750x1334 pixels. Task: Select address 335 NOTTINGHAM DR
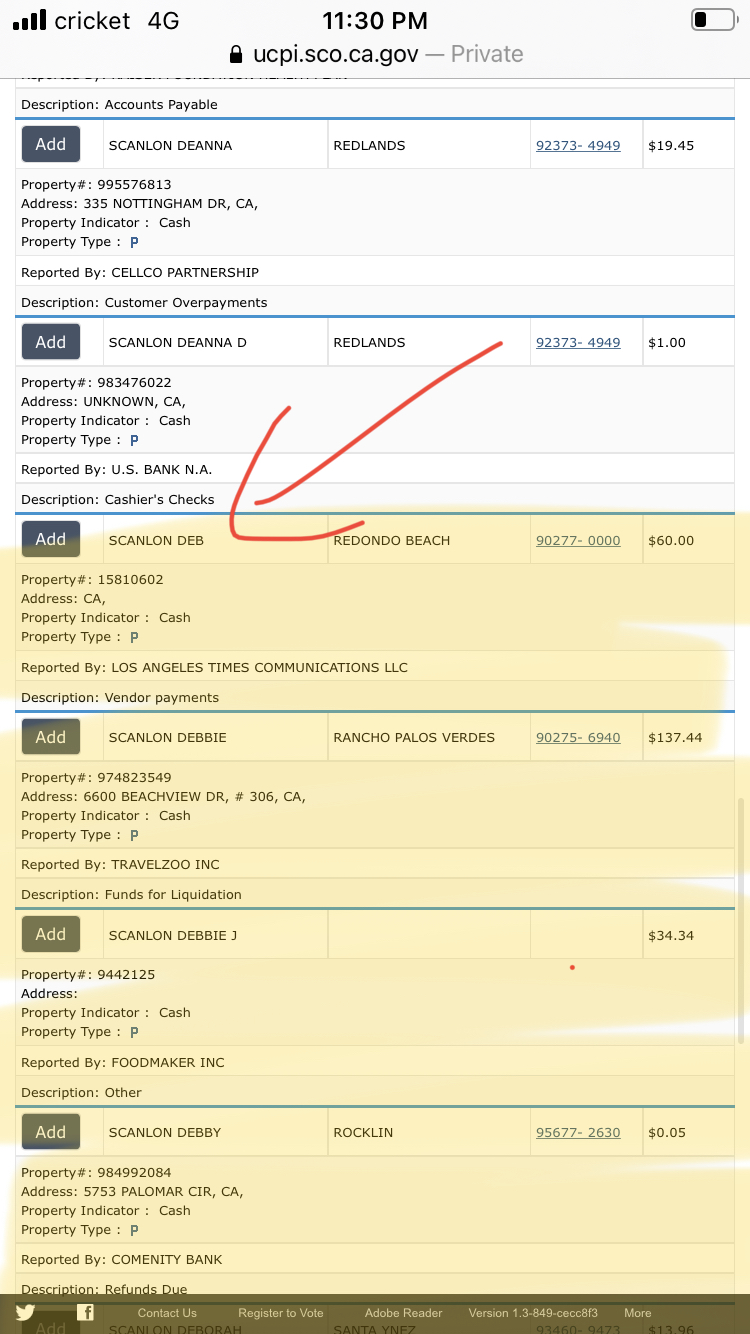pyautogui.click(x=158, y=203)
